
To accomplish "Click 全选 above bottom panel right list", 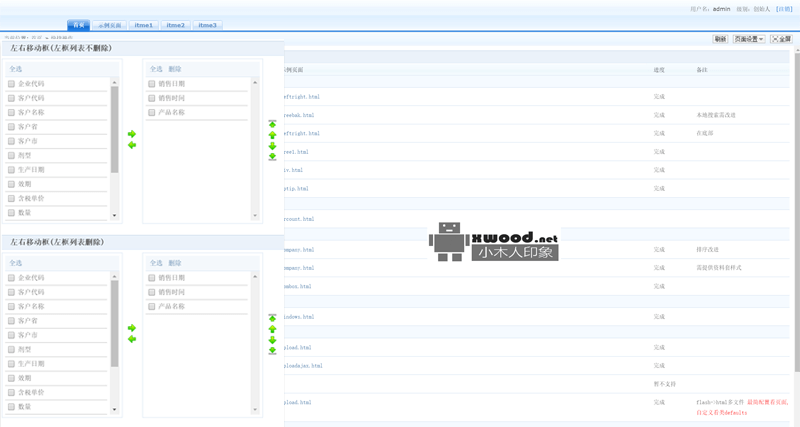I will [x=156, y=263].
